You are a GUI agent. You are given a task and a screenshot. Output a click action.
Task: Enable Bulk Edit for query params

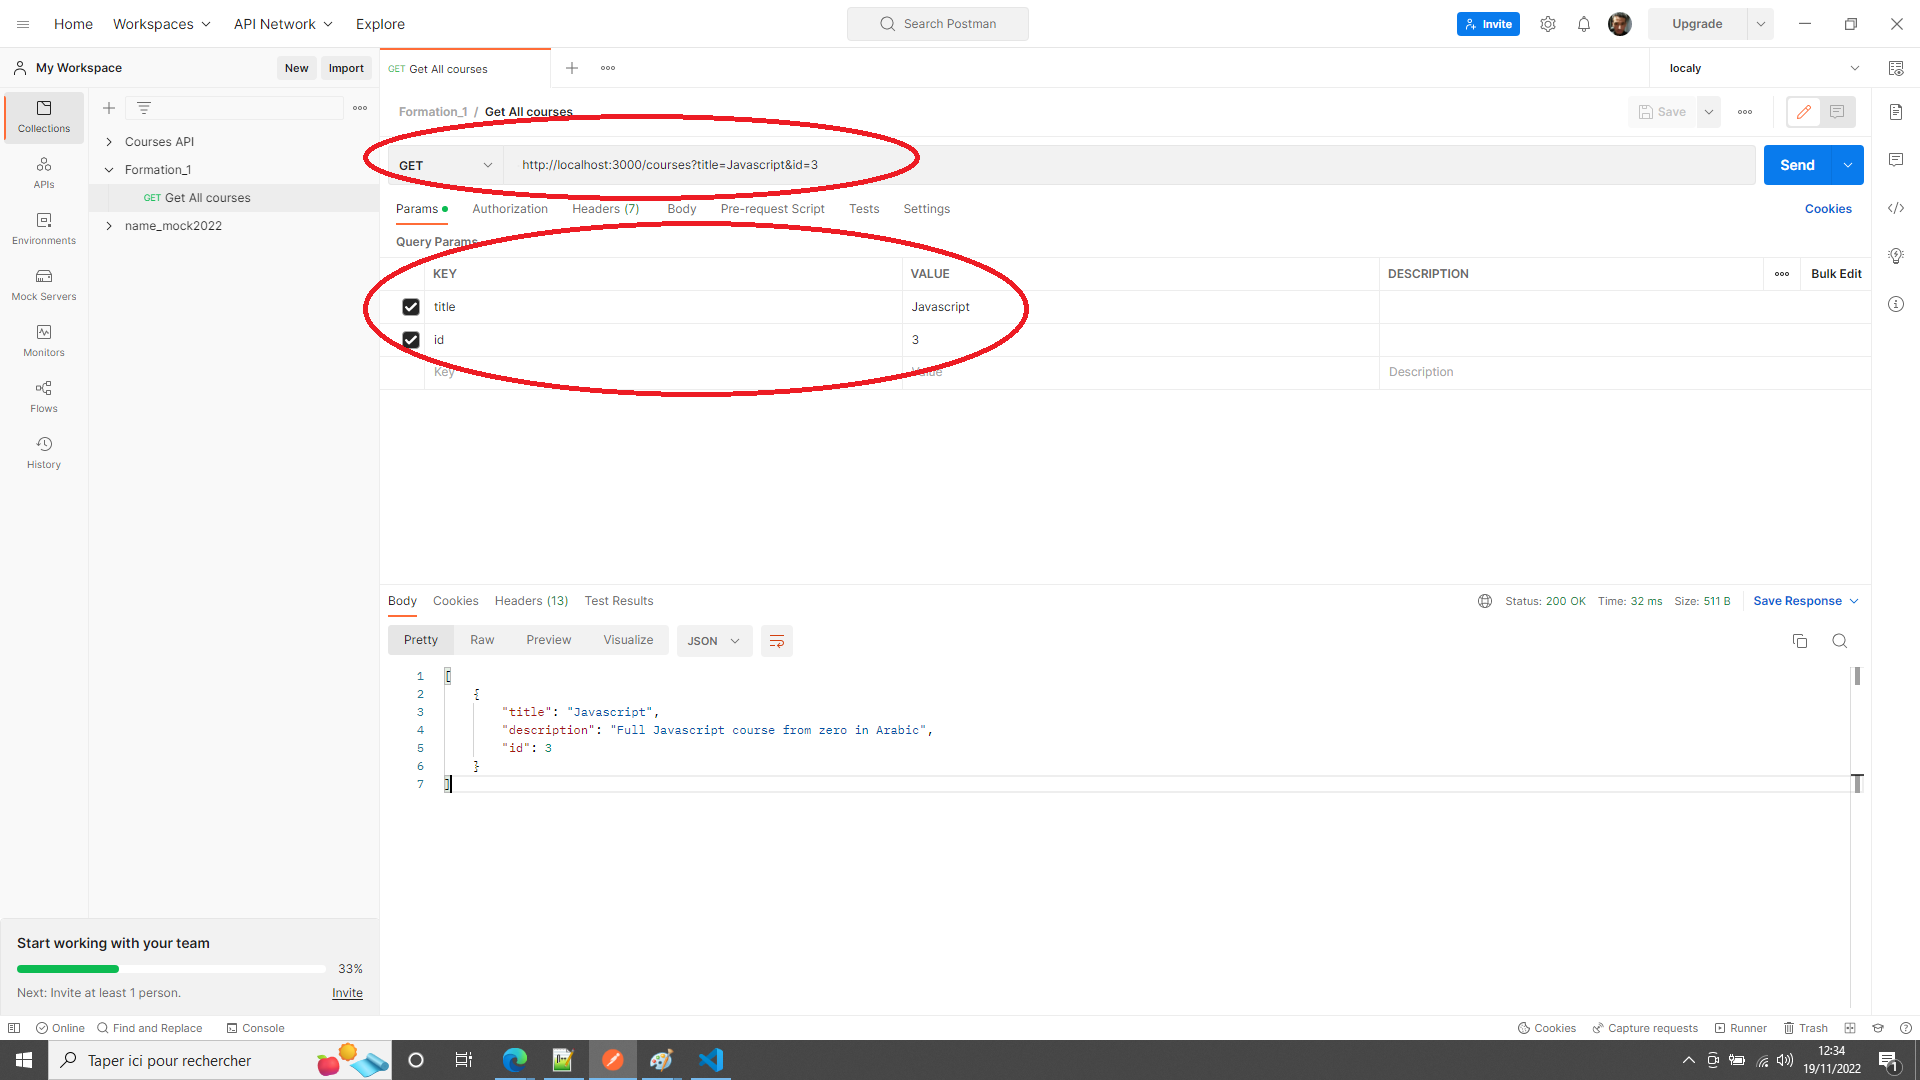click(1836, 273)
